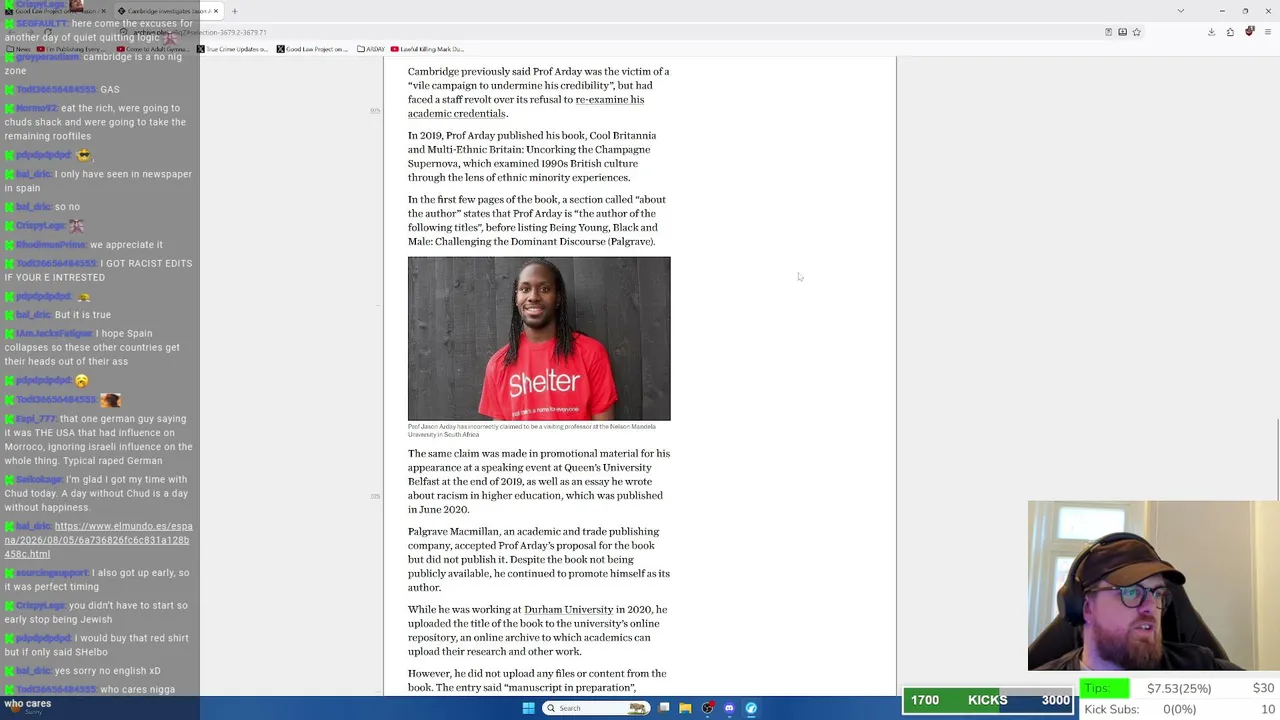
Task: Open the downloads arrow icon
Action: click(x=1211, y=32)
